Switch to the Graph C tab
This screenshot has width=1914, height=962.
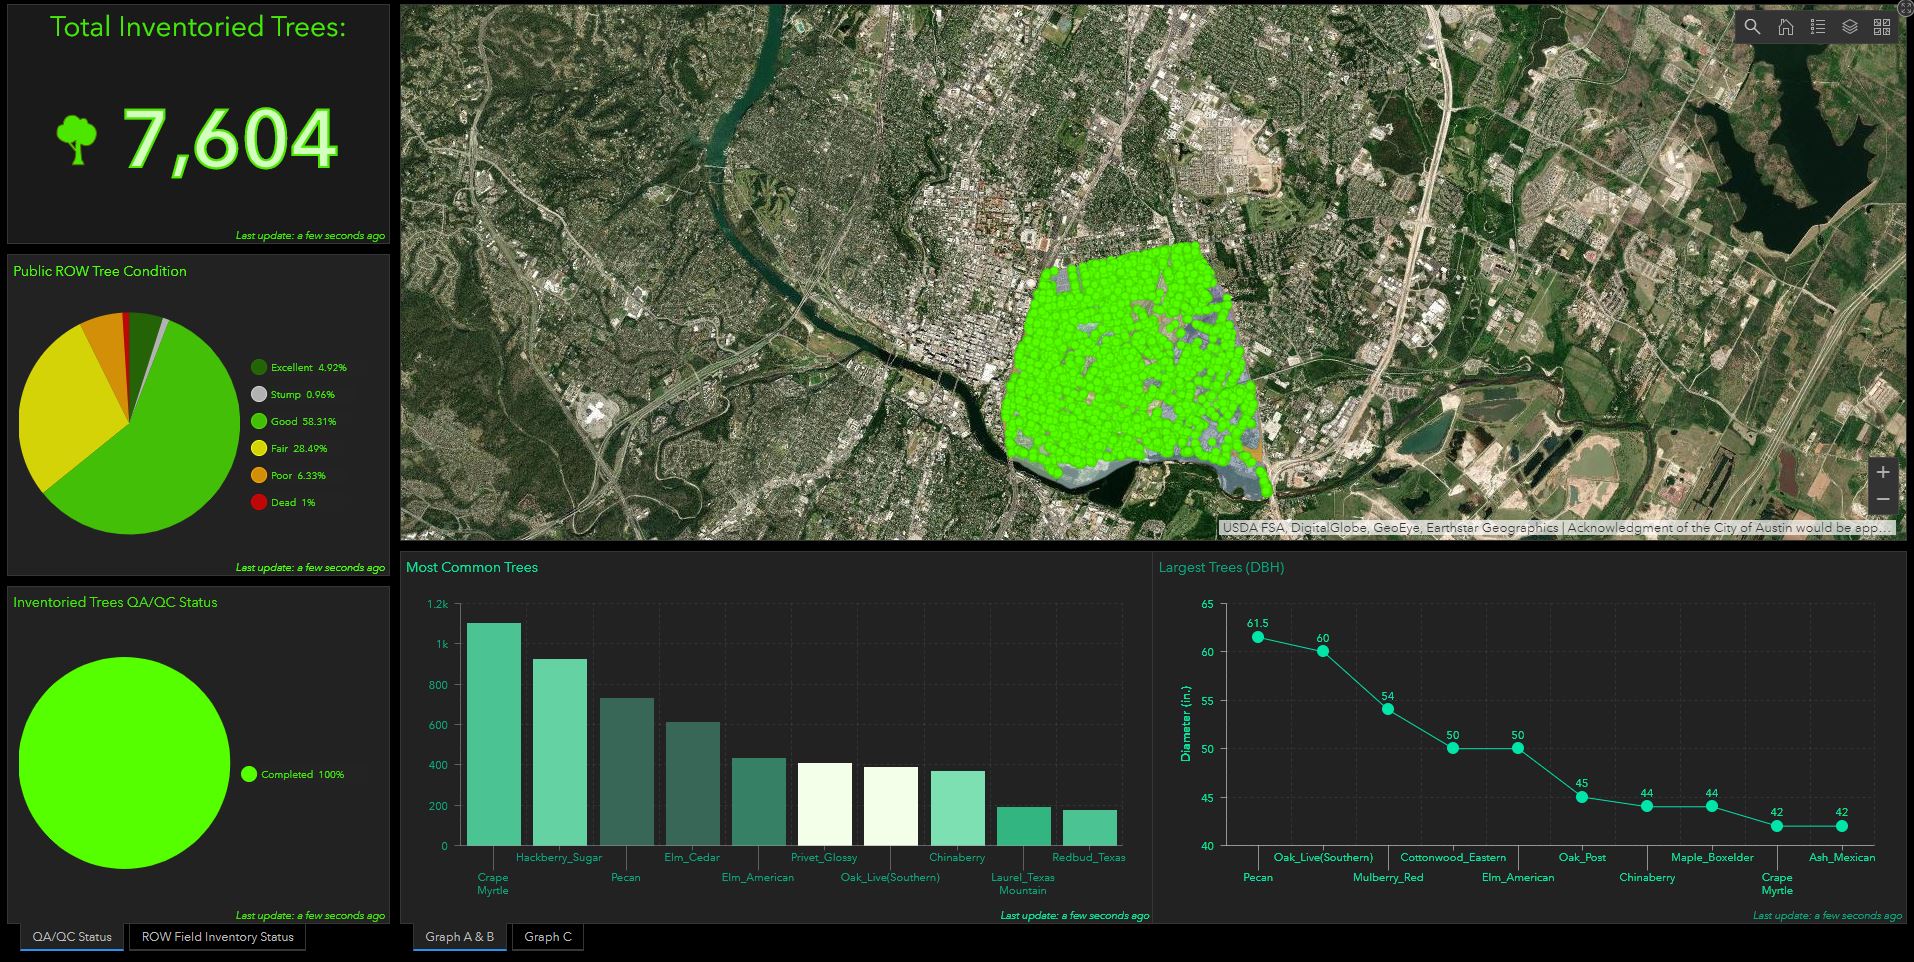pyautogui.click(x=548, y=937)
